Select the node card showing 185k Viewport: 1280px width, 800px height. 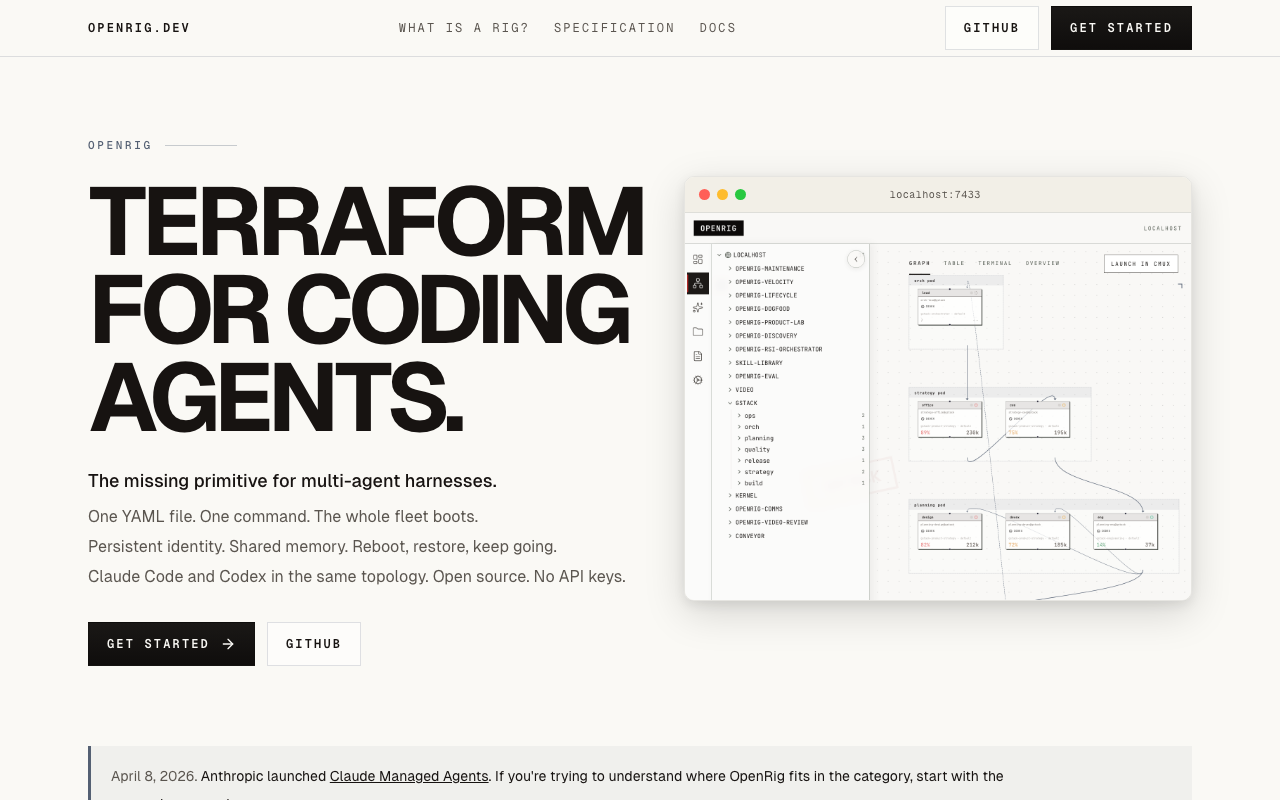click(1038, 531)
